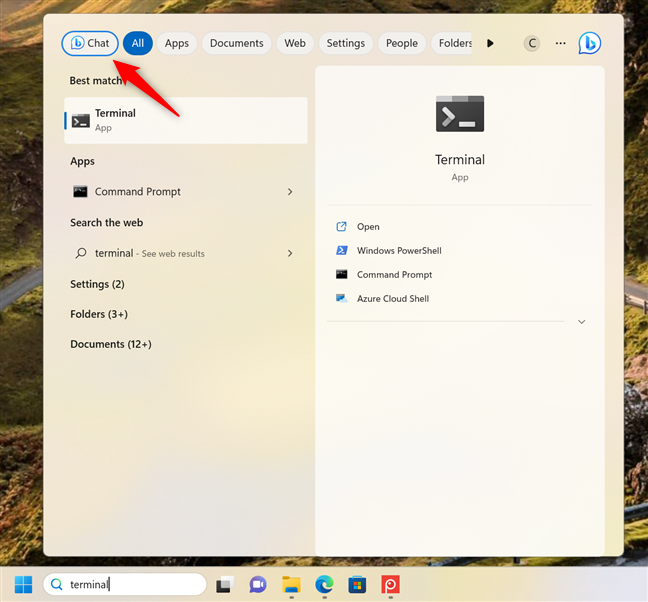Open the C user account avatar
Viewport: 648px width, 602px height.
pyautogui.click(x=532, y=43)
